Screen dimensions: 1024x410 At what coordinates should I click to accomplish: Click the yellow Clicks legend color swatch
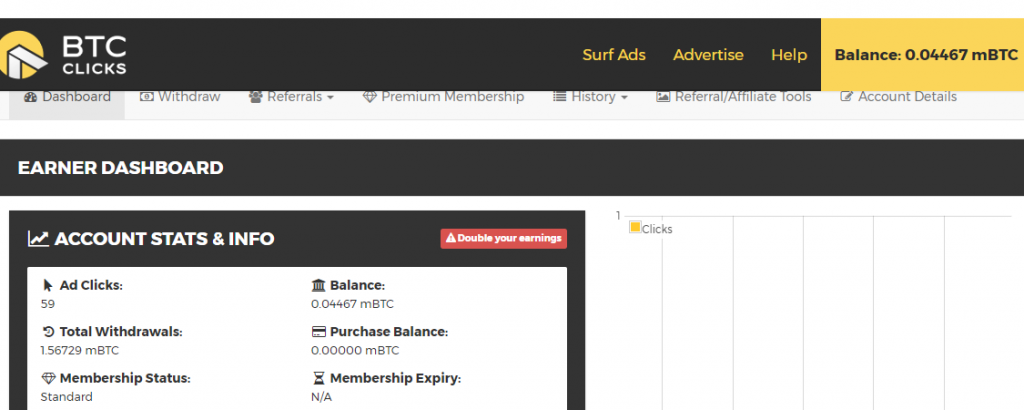(x=635, y=228)
